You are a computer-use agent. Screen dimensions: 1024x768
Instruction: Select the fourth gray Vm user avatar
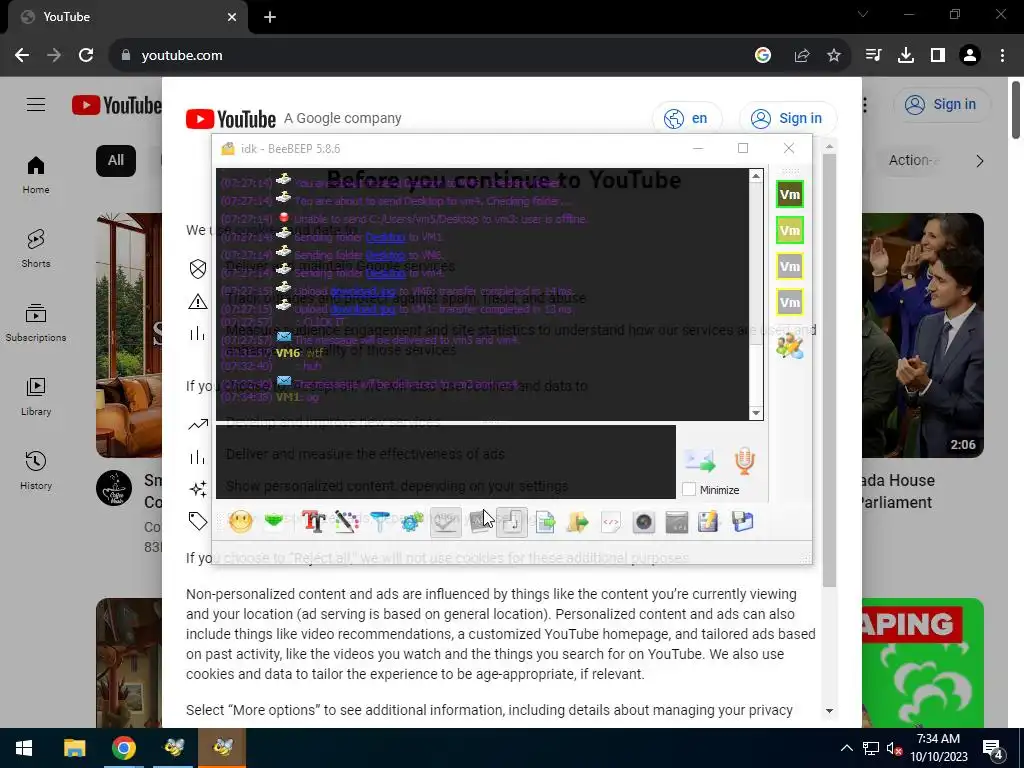click(x=790, y=302)
